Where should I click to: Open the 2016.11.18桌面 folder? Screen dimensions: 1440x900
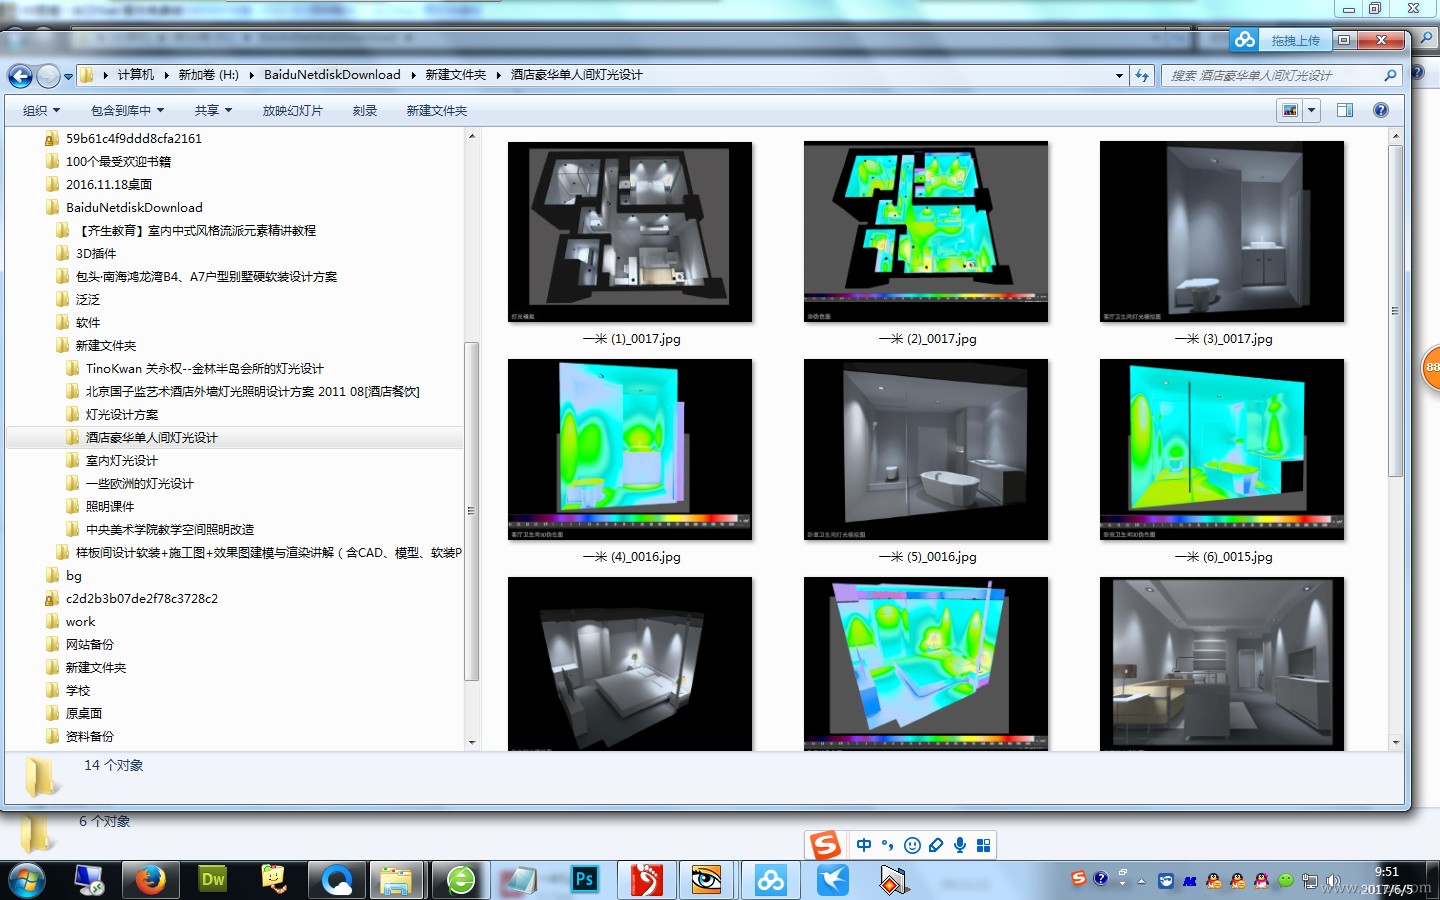click(108, 185)
